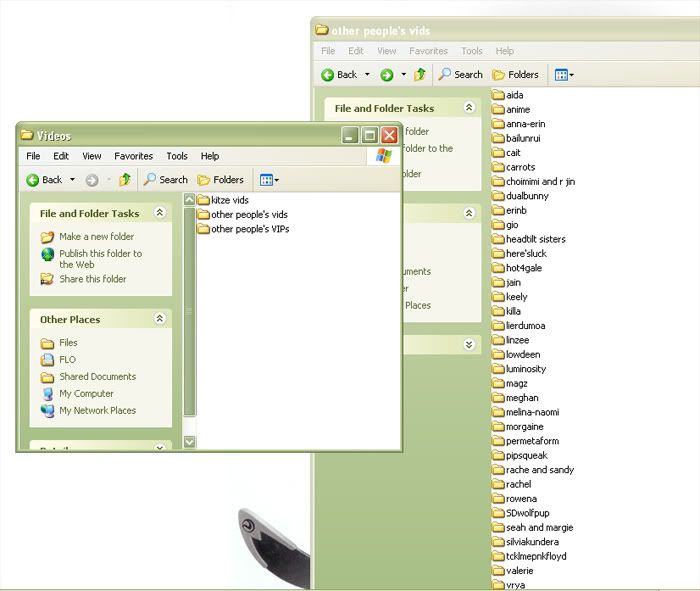Click Back in other people's vids window
This screenshot has height=591, width=700.
point(339,75)
